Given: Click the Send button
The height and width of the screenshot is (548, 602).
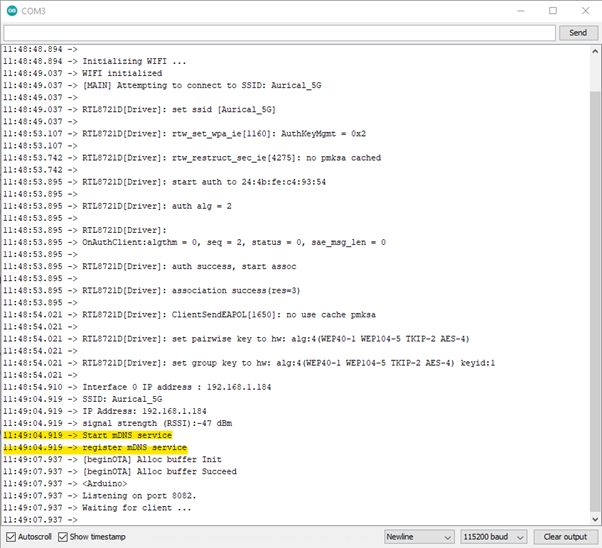Looking at the screenshot, I should coord(578,33).
